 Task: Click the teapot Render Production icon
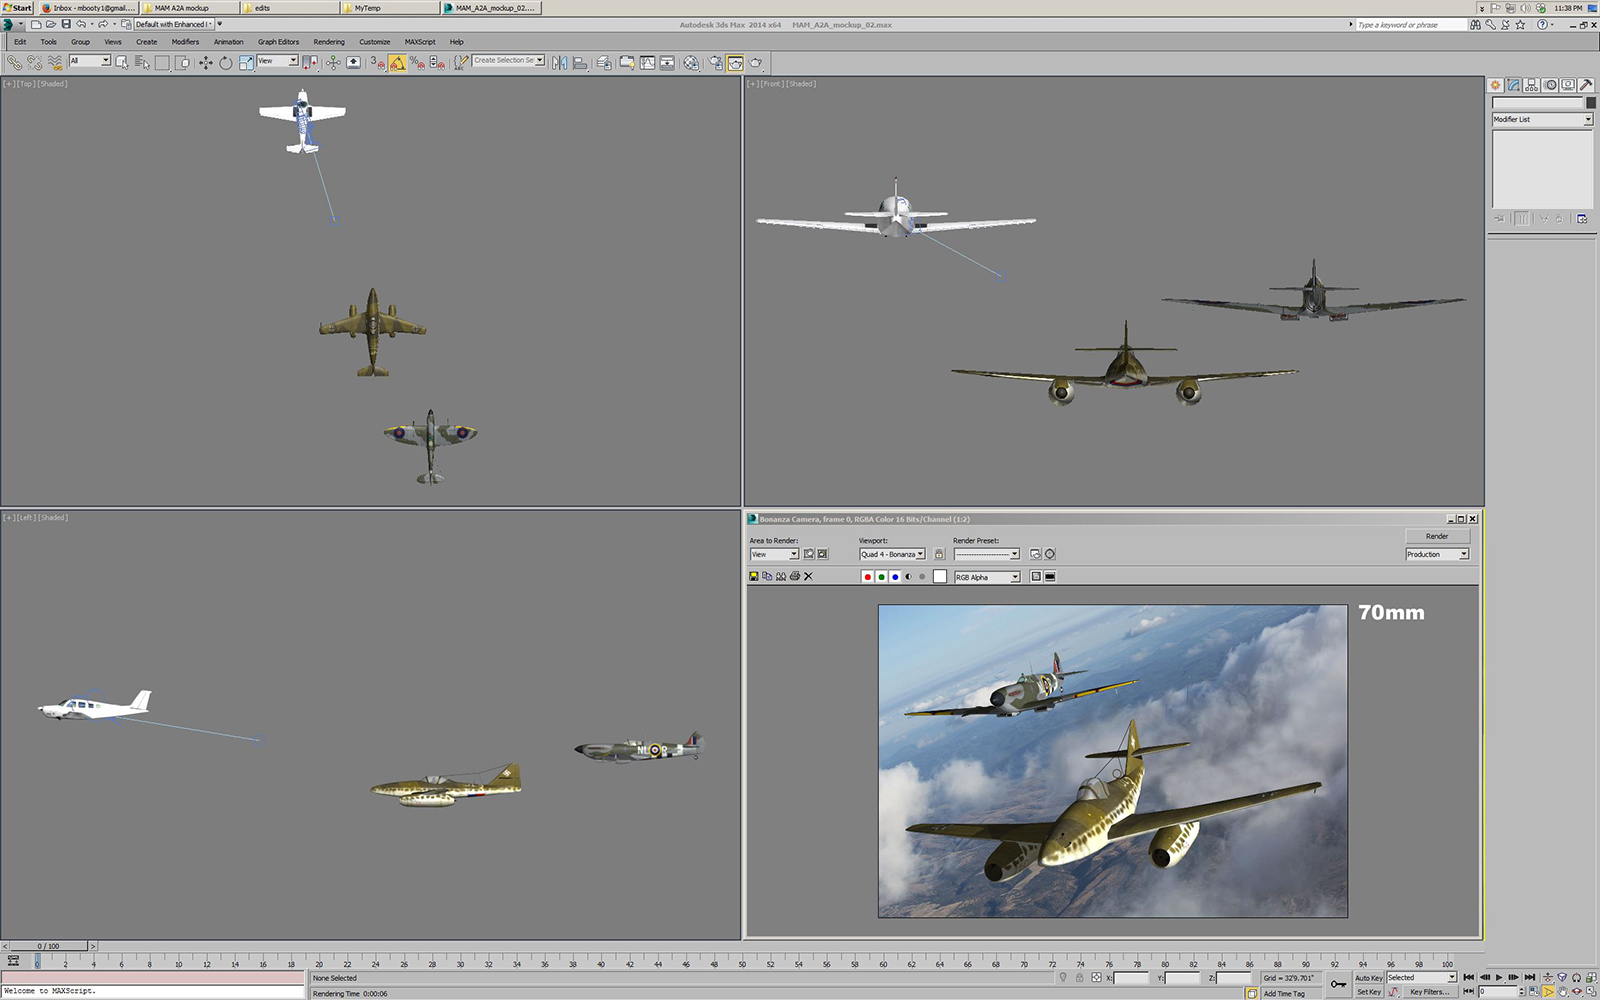(756, 63)
